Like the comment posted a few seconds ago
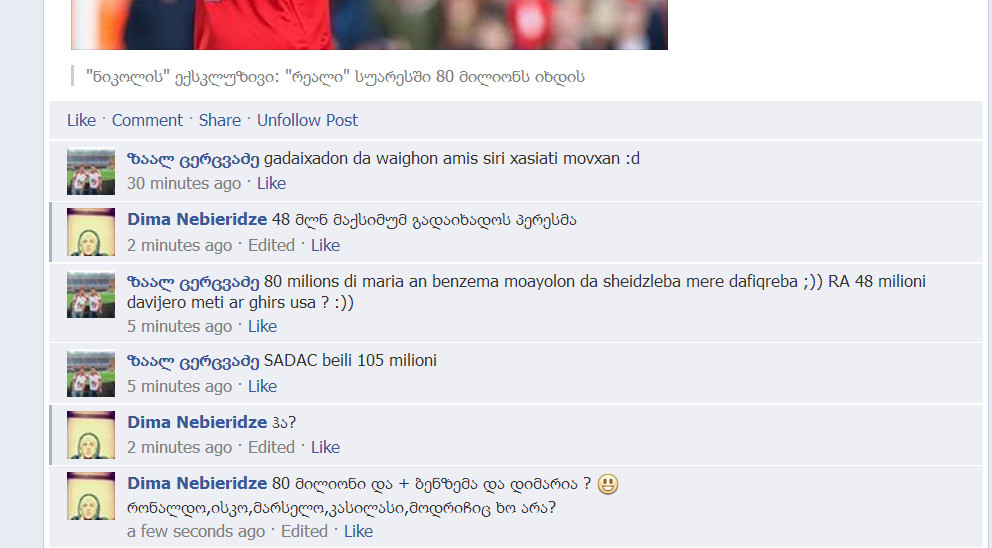 coord(358,532)
